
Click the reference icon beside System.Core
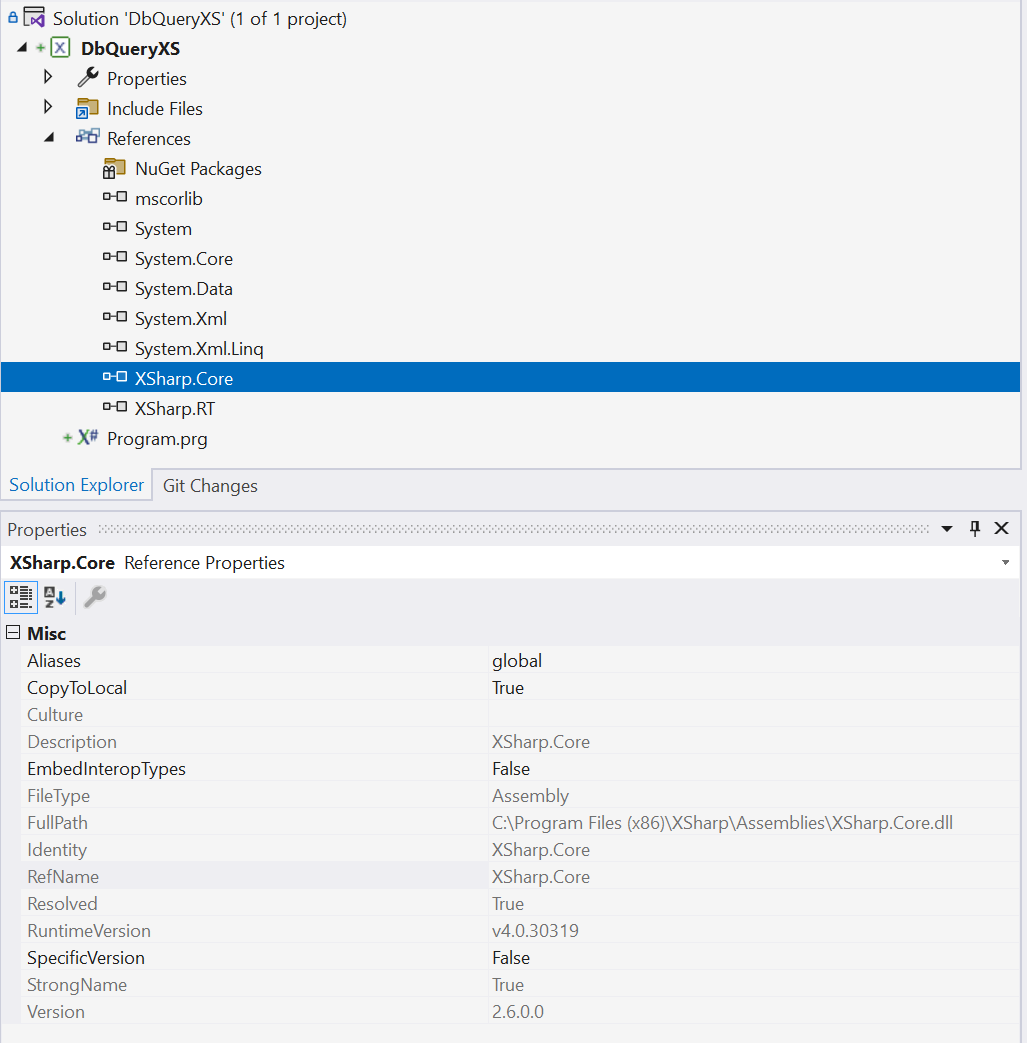point(114,257)
